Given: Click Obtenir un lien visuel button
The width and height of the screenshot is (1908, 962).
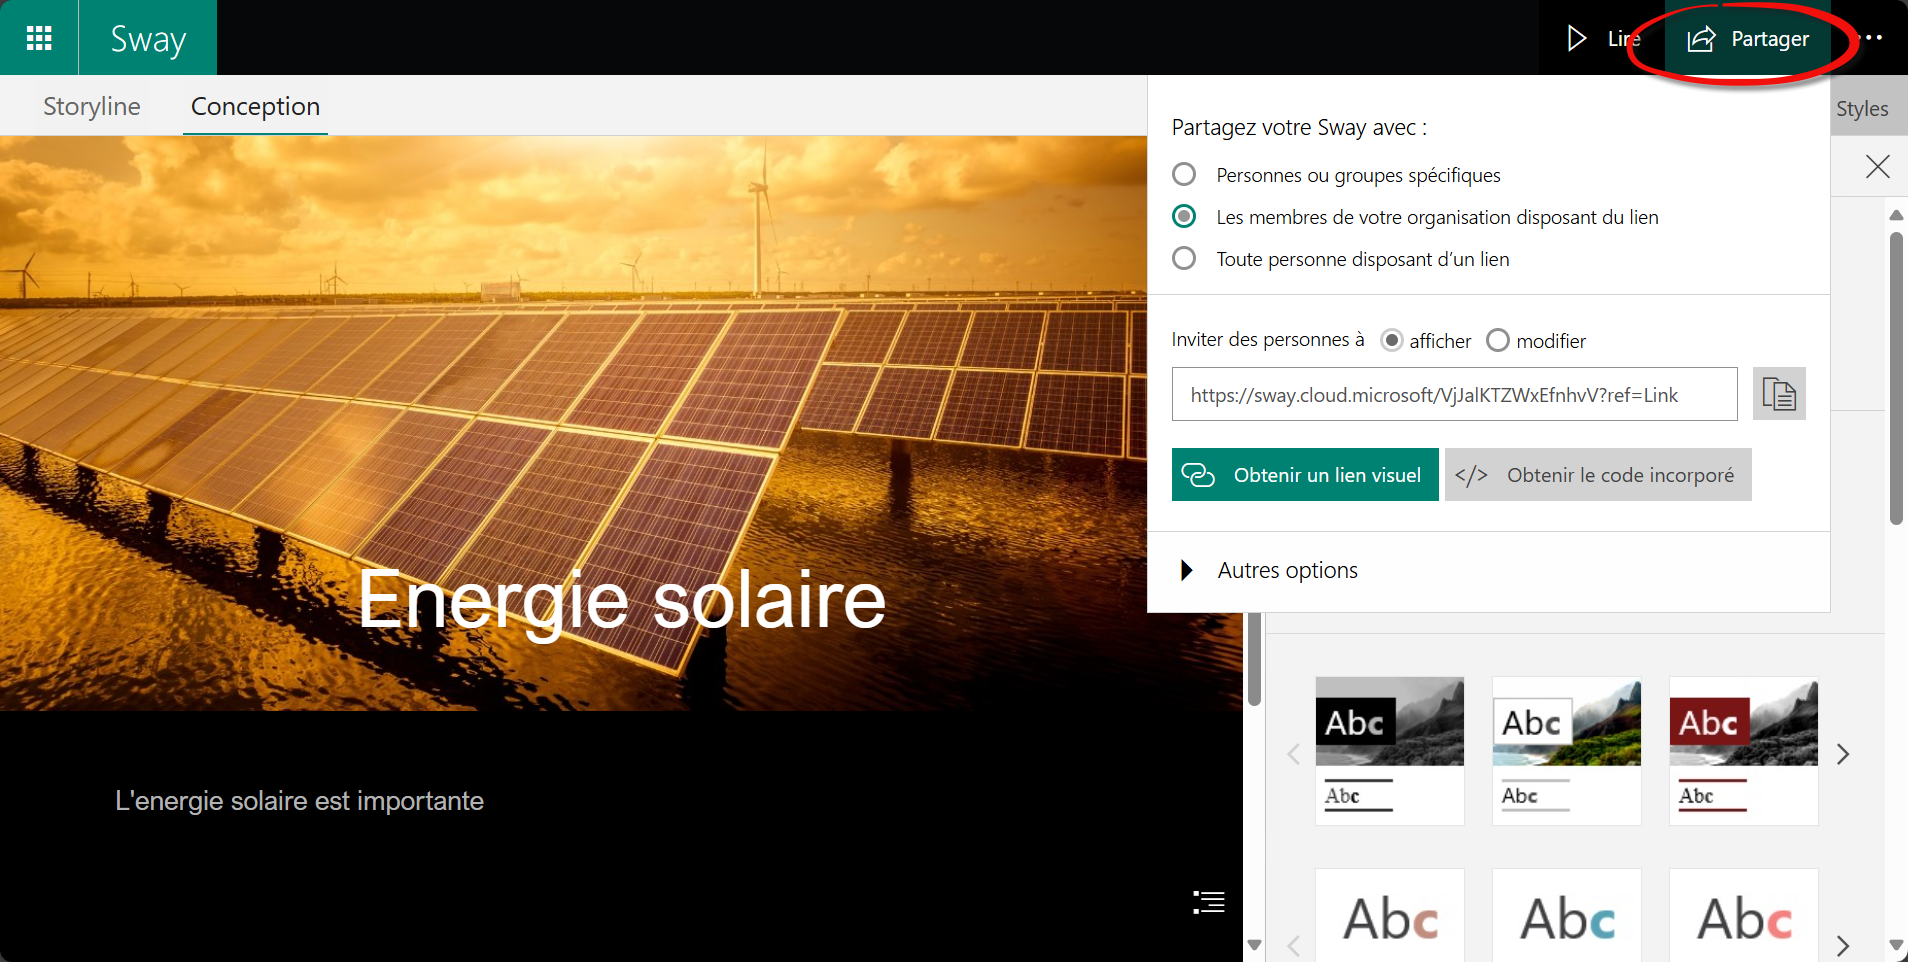Looking at the screenshot, I should pyautogui.click(x=1304, y=475).
